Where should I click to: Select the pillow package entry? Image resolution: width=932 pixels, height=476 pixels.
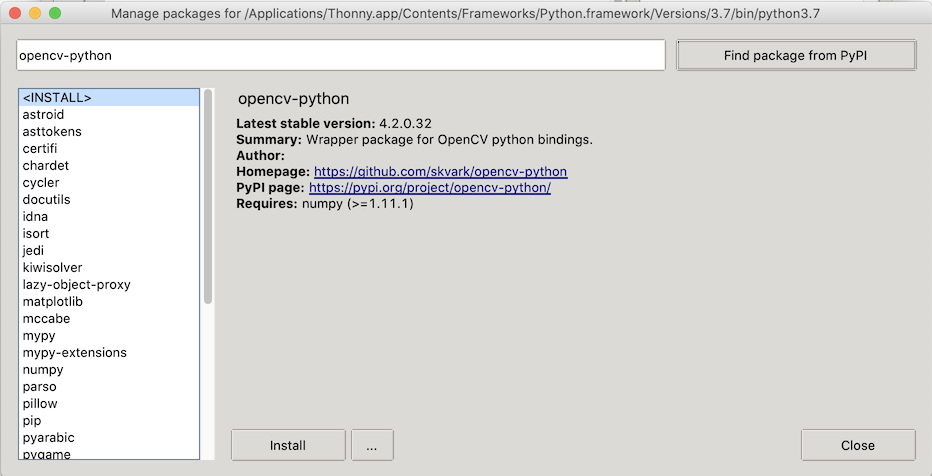coord(40,404)
